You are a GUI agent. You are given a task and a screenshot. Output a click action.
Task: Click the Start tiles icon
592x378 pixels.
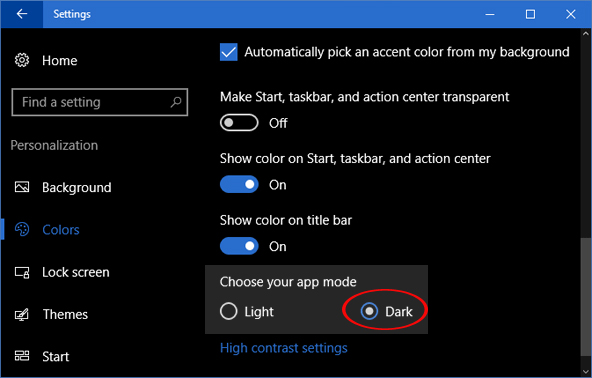click(22, 356)
